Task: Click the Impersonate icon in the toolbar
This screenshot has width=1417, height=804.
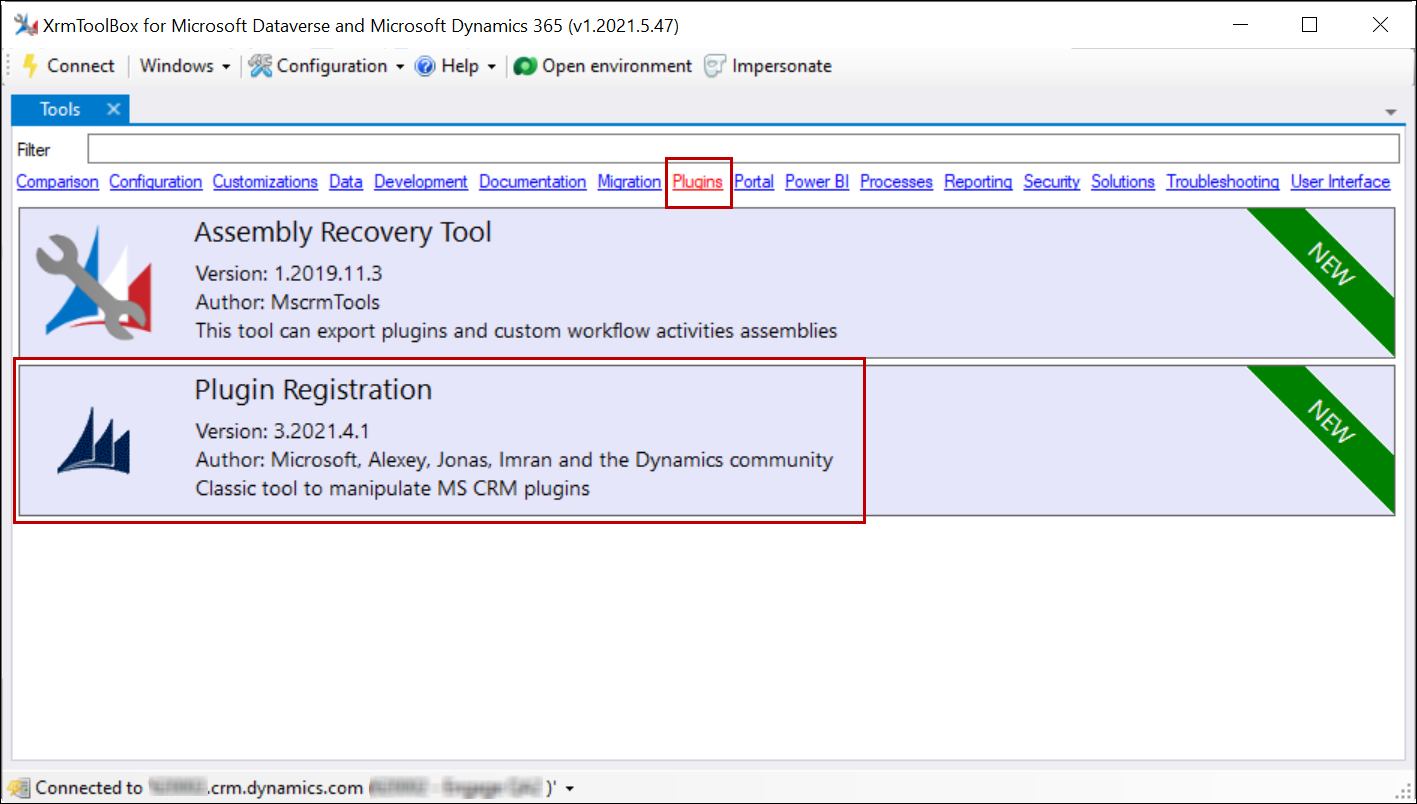Action: (714, 66)
